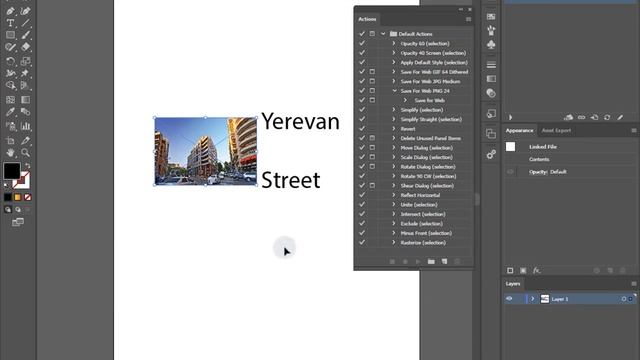Screen dimensions: 640x360
Task: Toggle checkmark for Revert action
Action: (362, 129)
